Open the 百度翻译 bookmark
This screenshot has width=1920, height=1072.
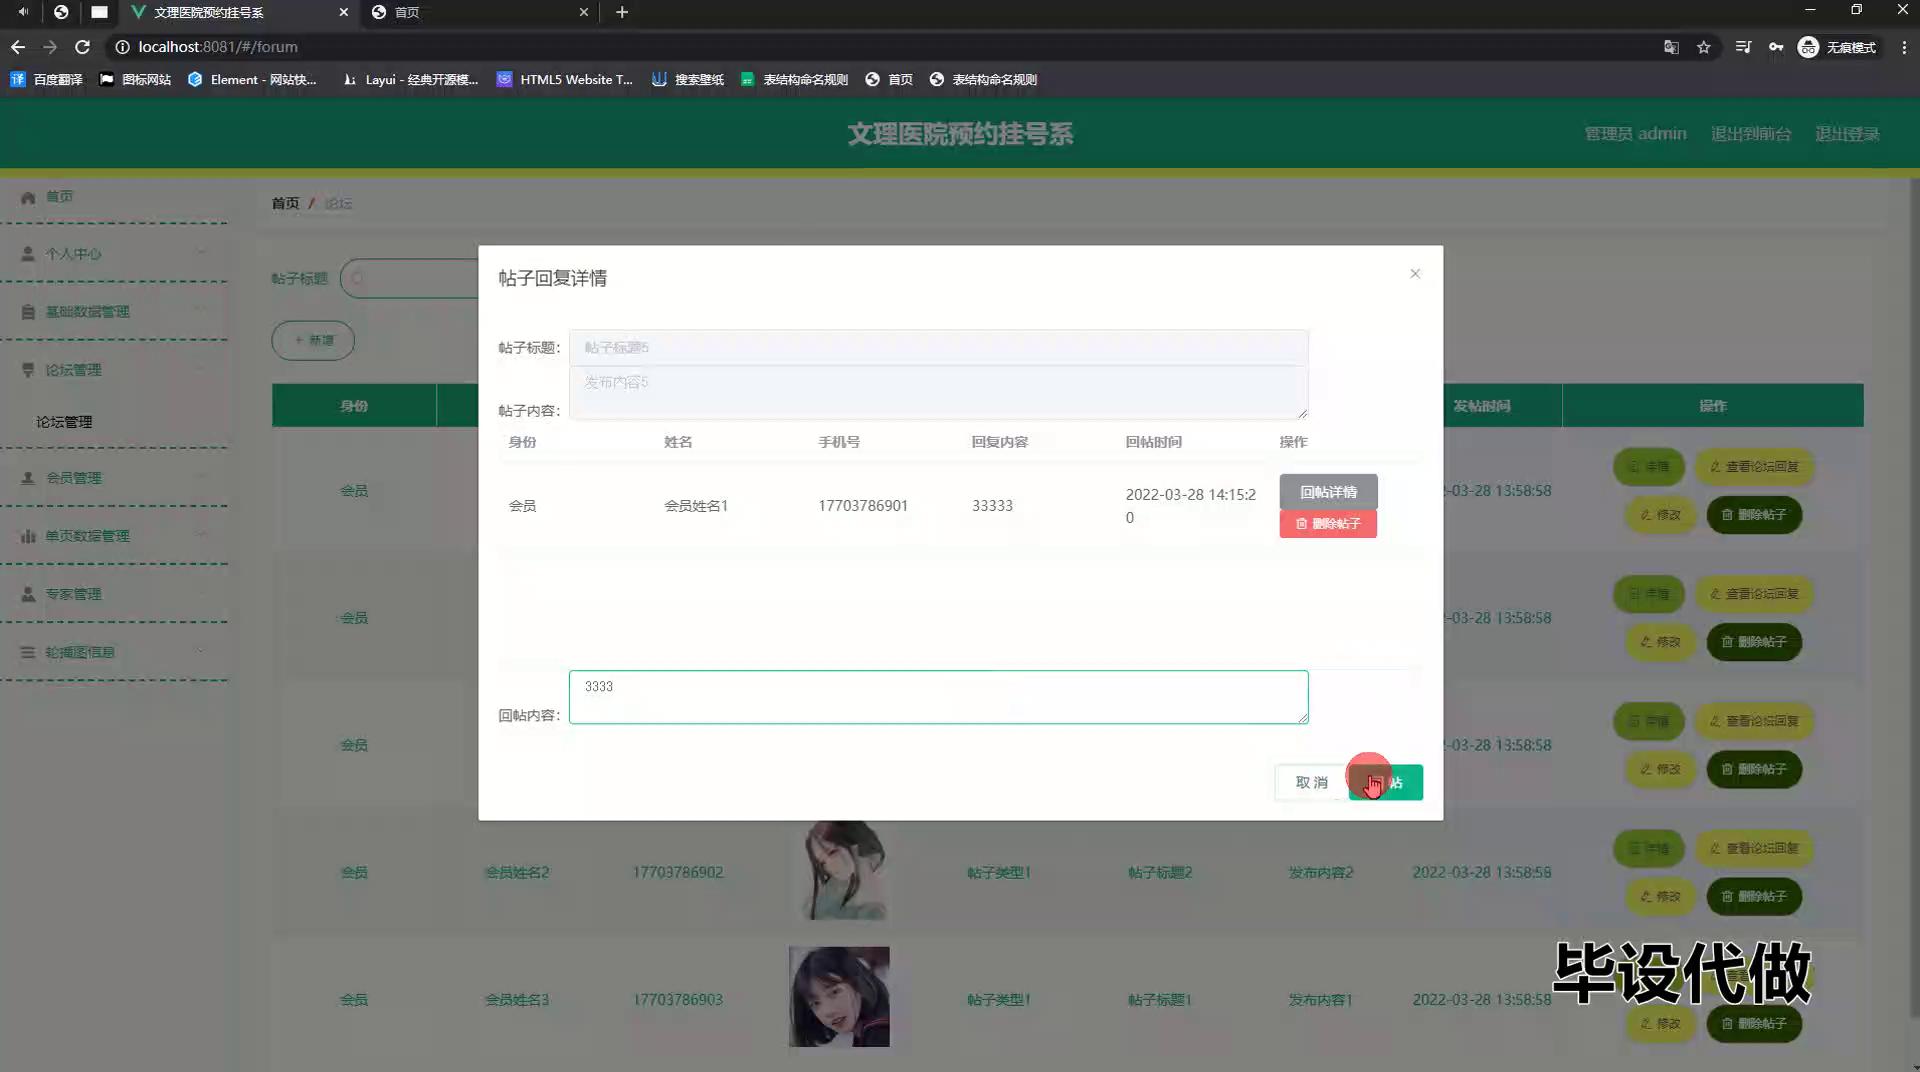[x=47, y=80]
